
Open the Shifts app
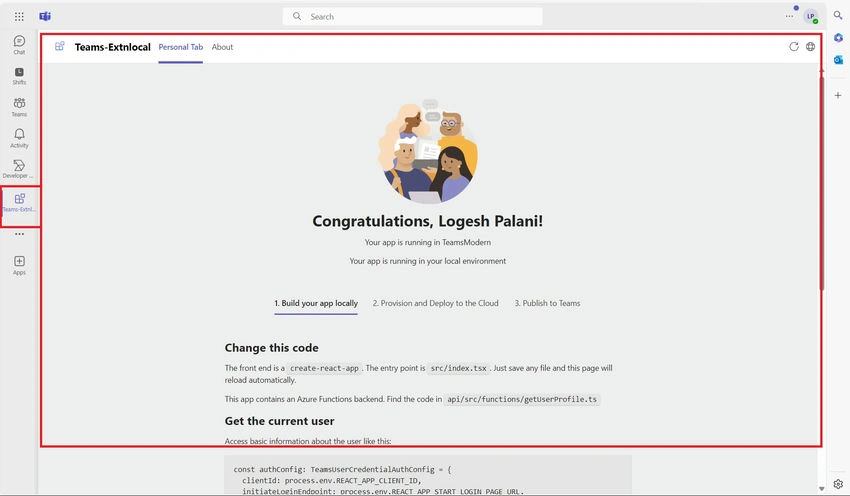[19, 76]
